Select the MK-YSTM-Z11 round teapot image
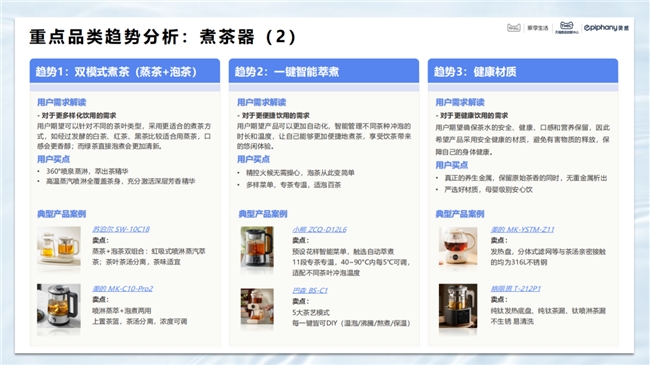 458,246
